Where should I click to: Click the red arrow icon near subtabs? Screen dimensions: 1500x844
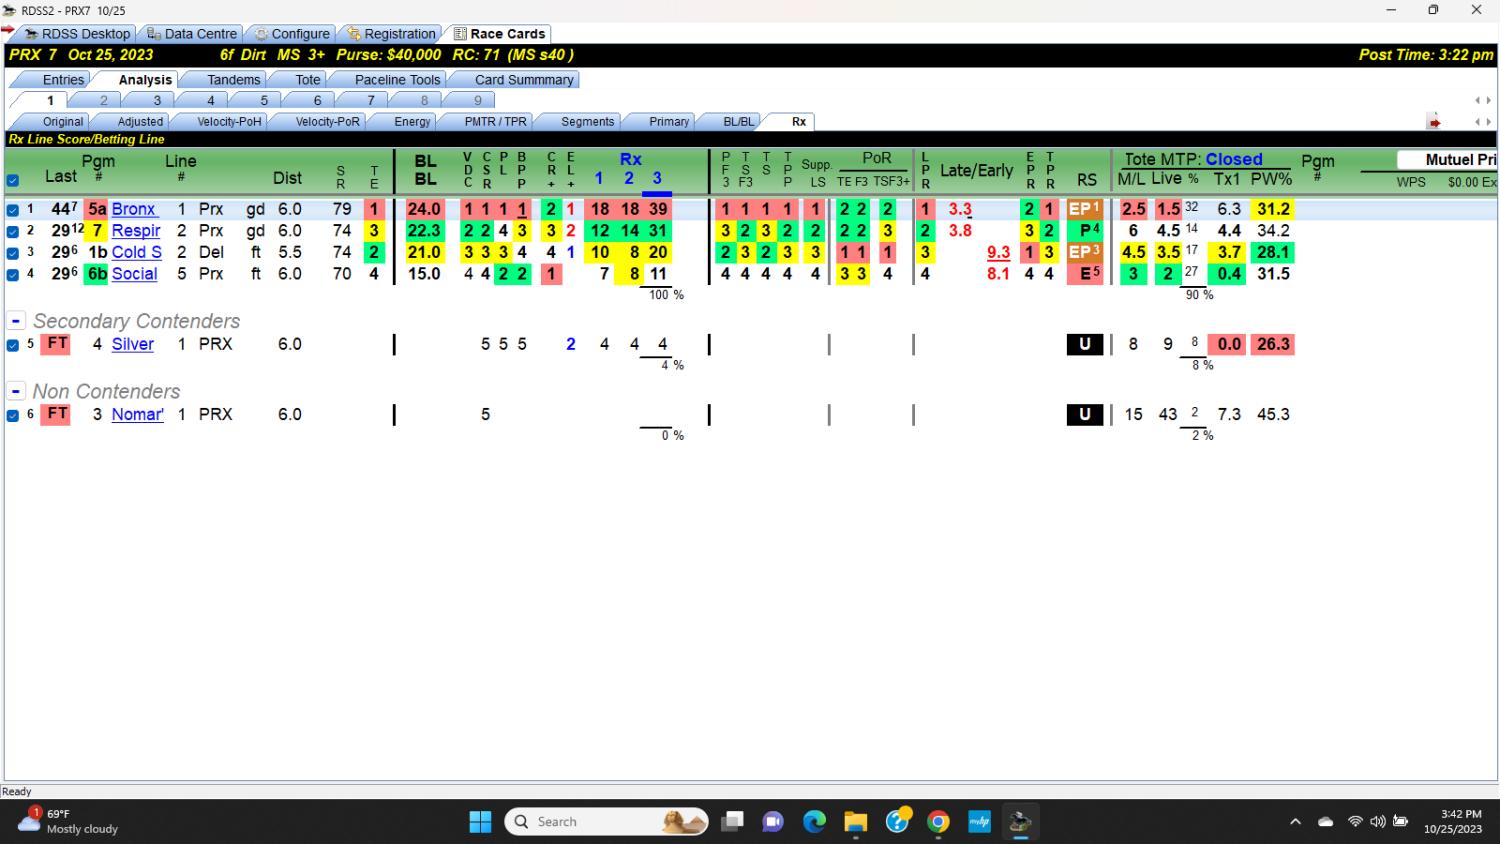tap(1434, 122)
